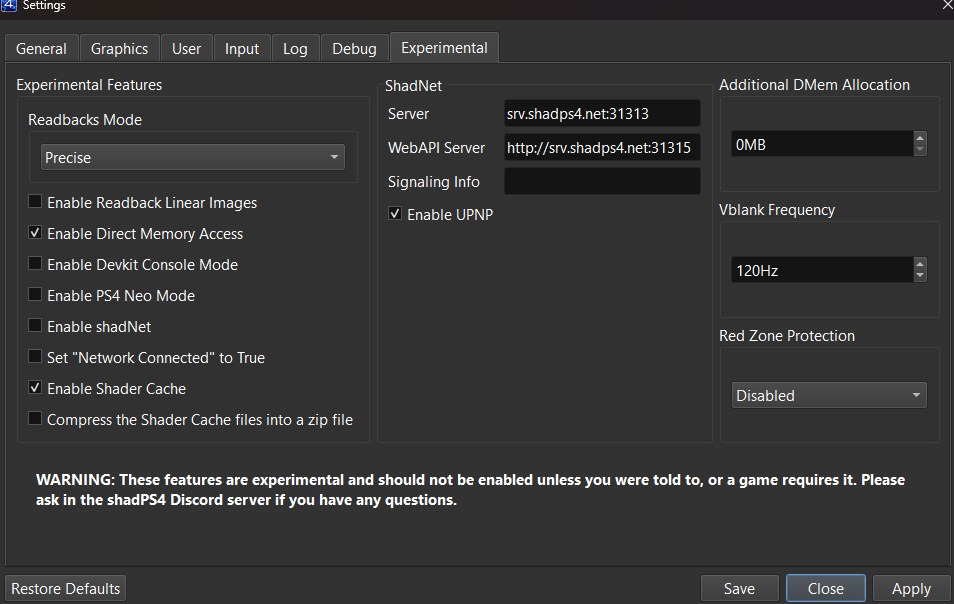Uncheck Enable Shader Cache
Viewport: 954px width, 604px height.
35,388
